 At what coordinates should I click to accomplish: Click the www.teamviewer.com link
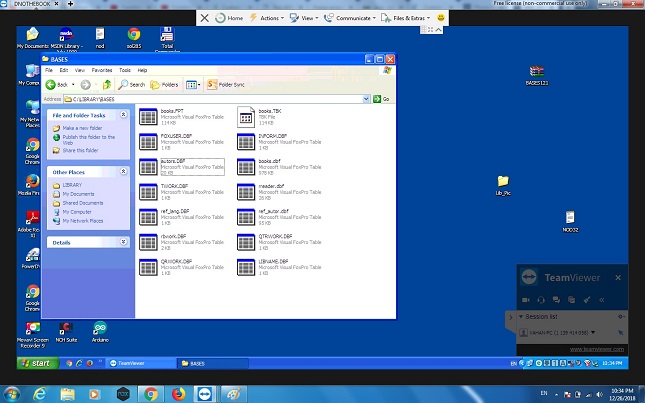597,349
